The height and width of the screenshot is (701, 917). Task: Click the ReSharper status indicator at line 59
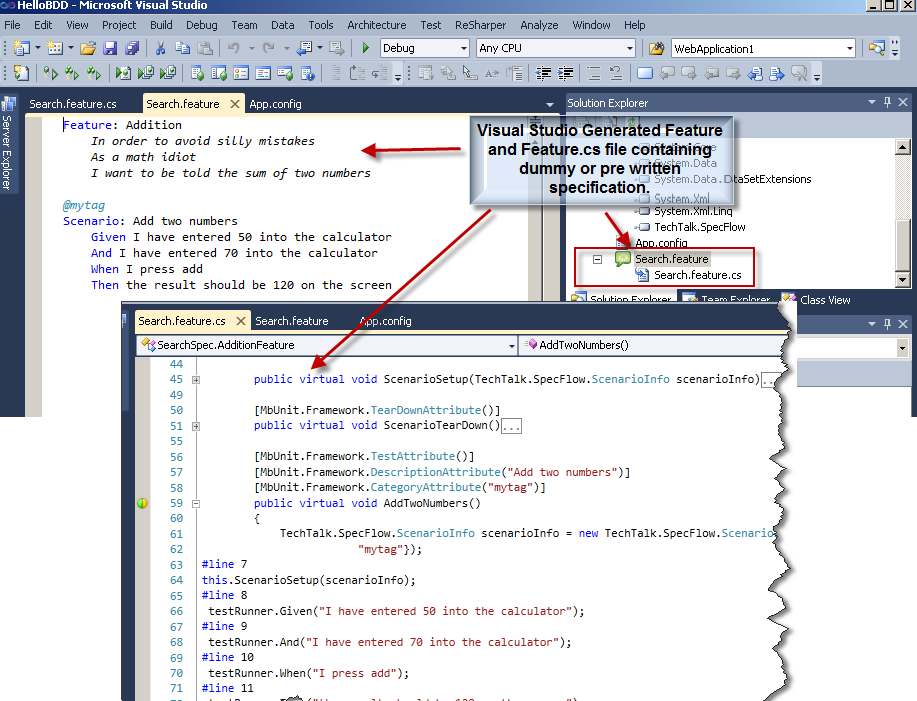(x=142, y=503)
